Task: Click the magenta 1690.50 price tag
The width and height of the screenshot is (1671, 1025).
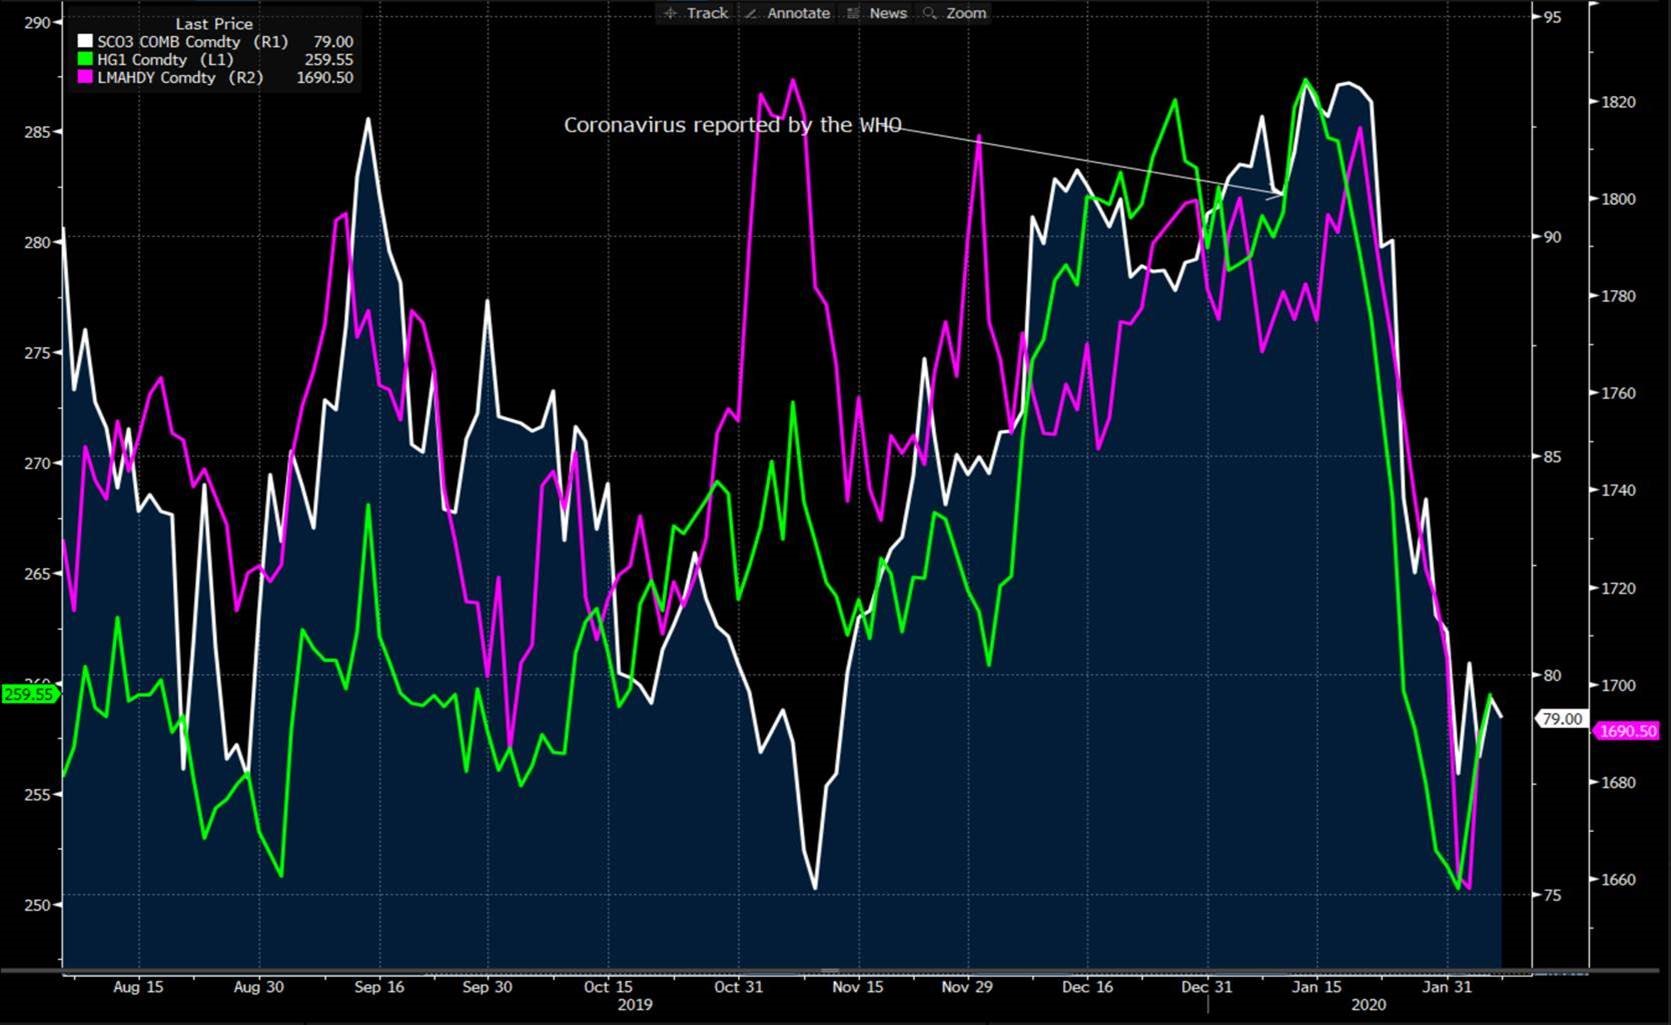Action: point(1628,731)
